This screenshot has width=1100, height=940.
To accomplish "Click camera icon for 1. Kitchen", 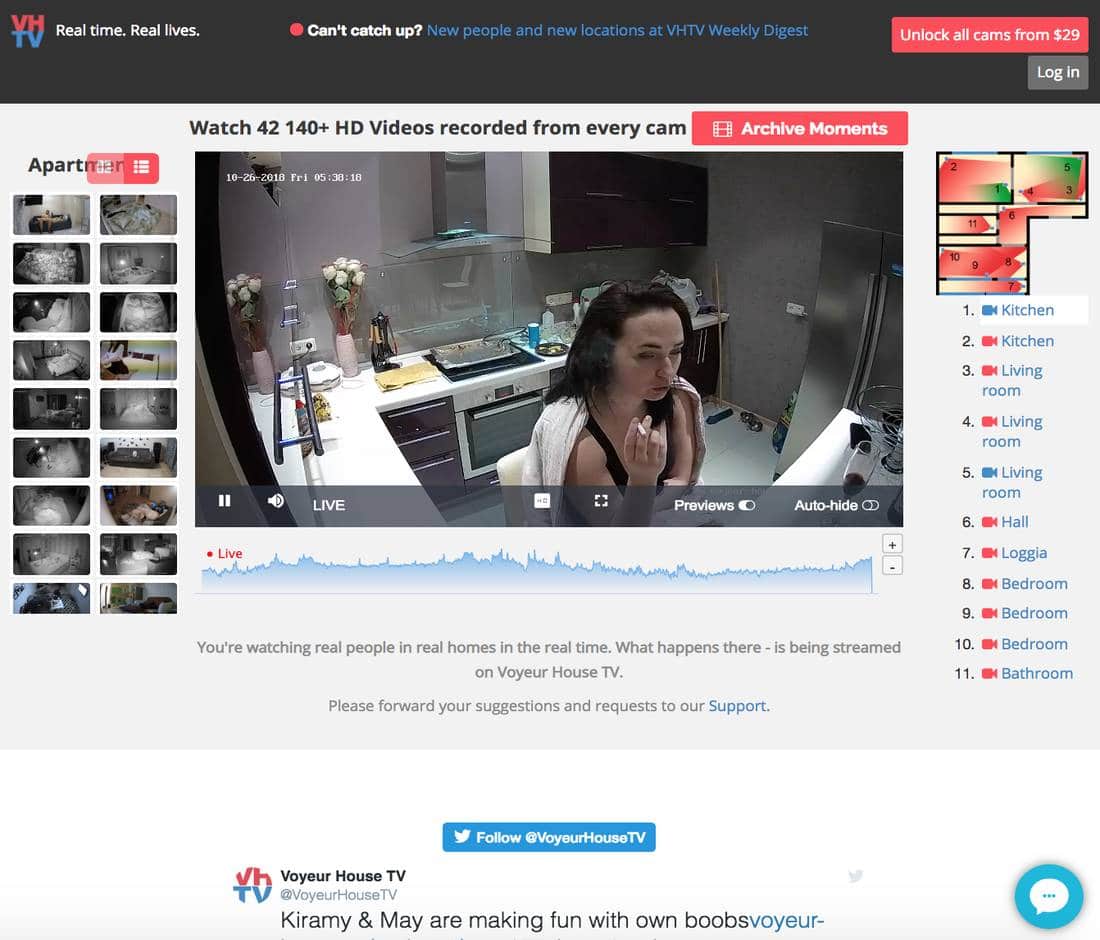I will click(989, 310).
